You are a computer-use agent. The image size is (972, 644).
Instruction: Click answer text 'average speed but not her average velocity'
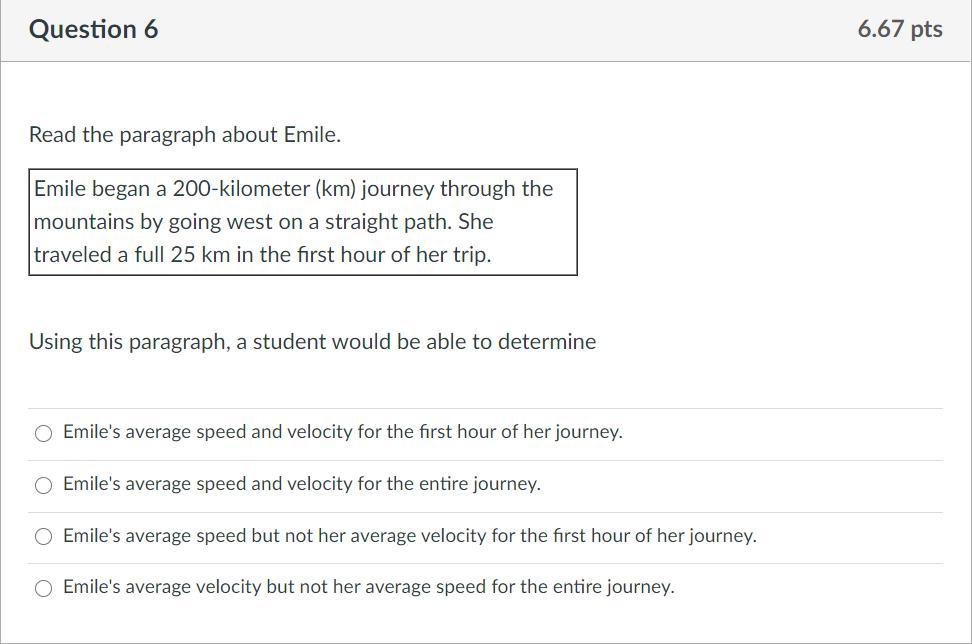coord(409,536)
